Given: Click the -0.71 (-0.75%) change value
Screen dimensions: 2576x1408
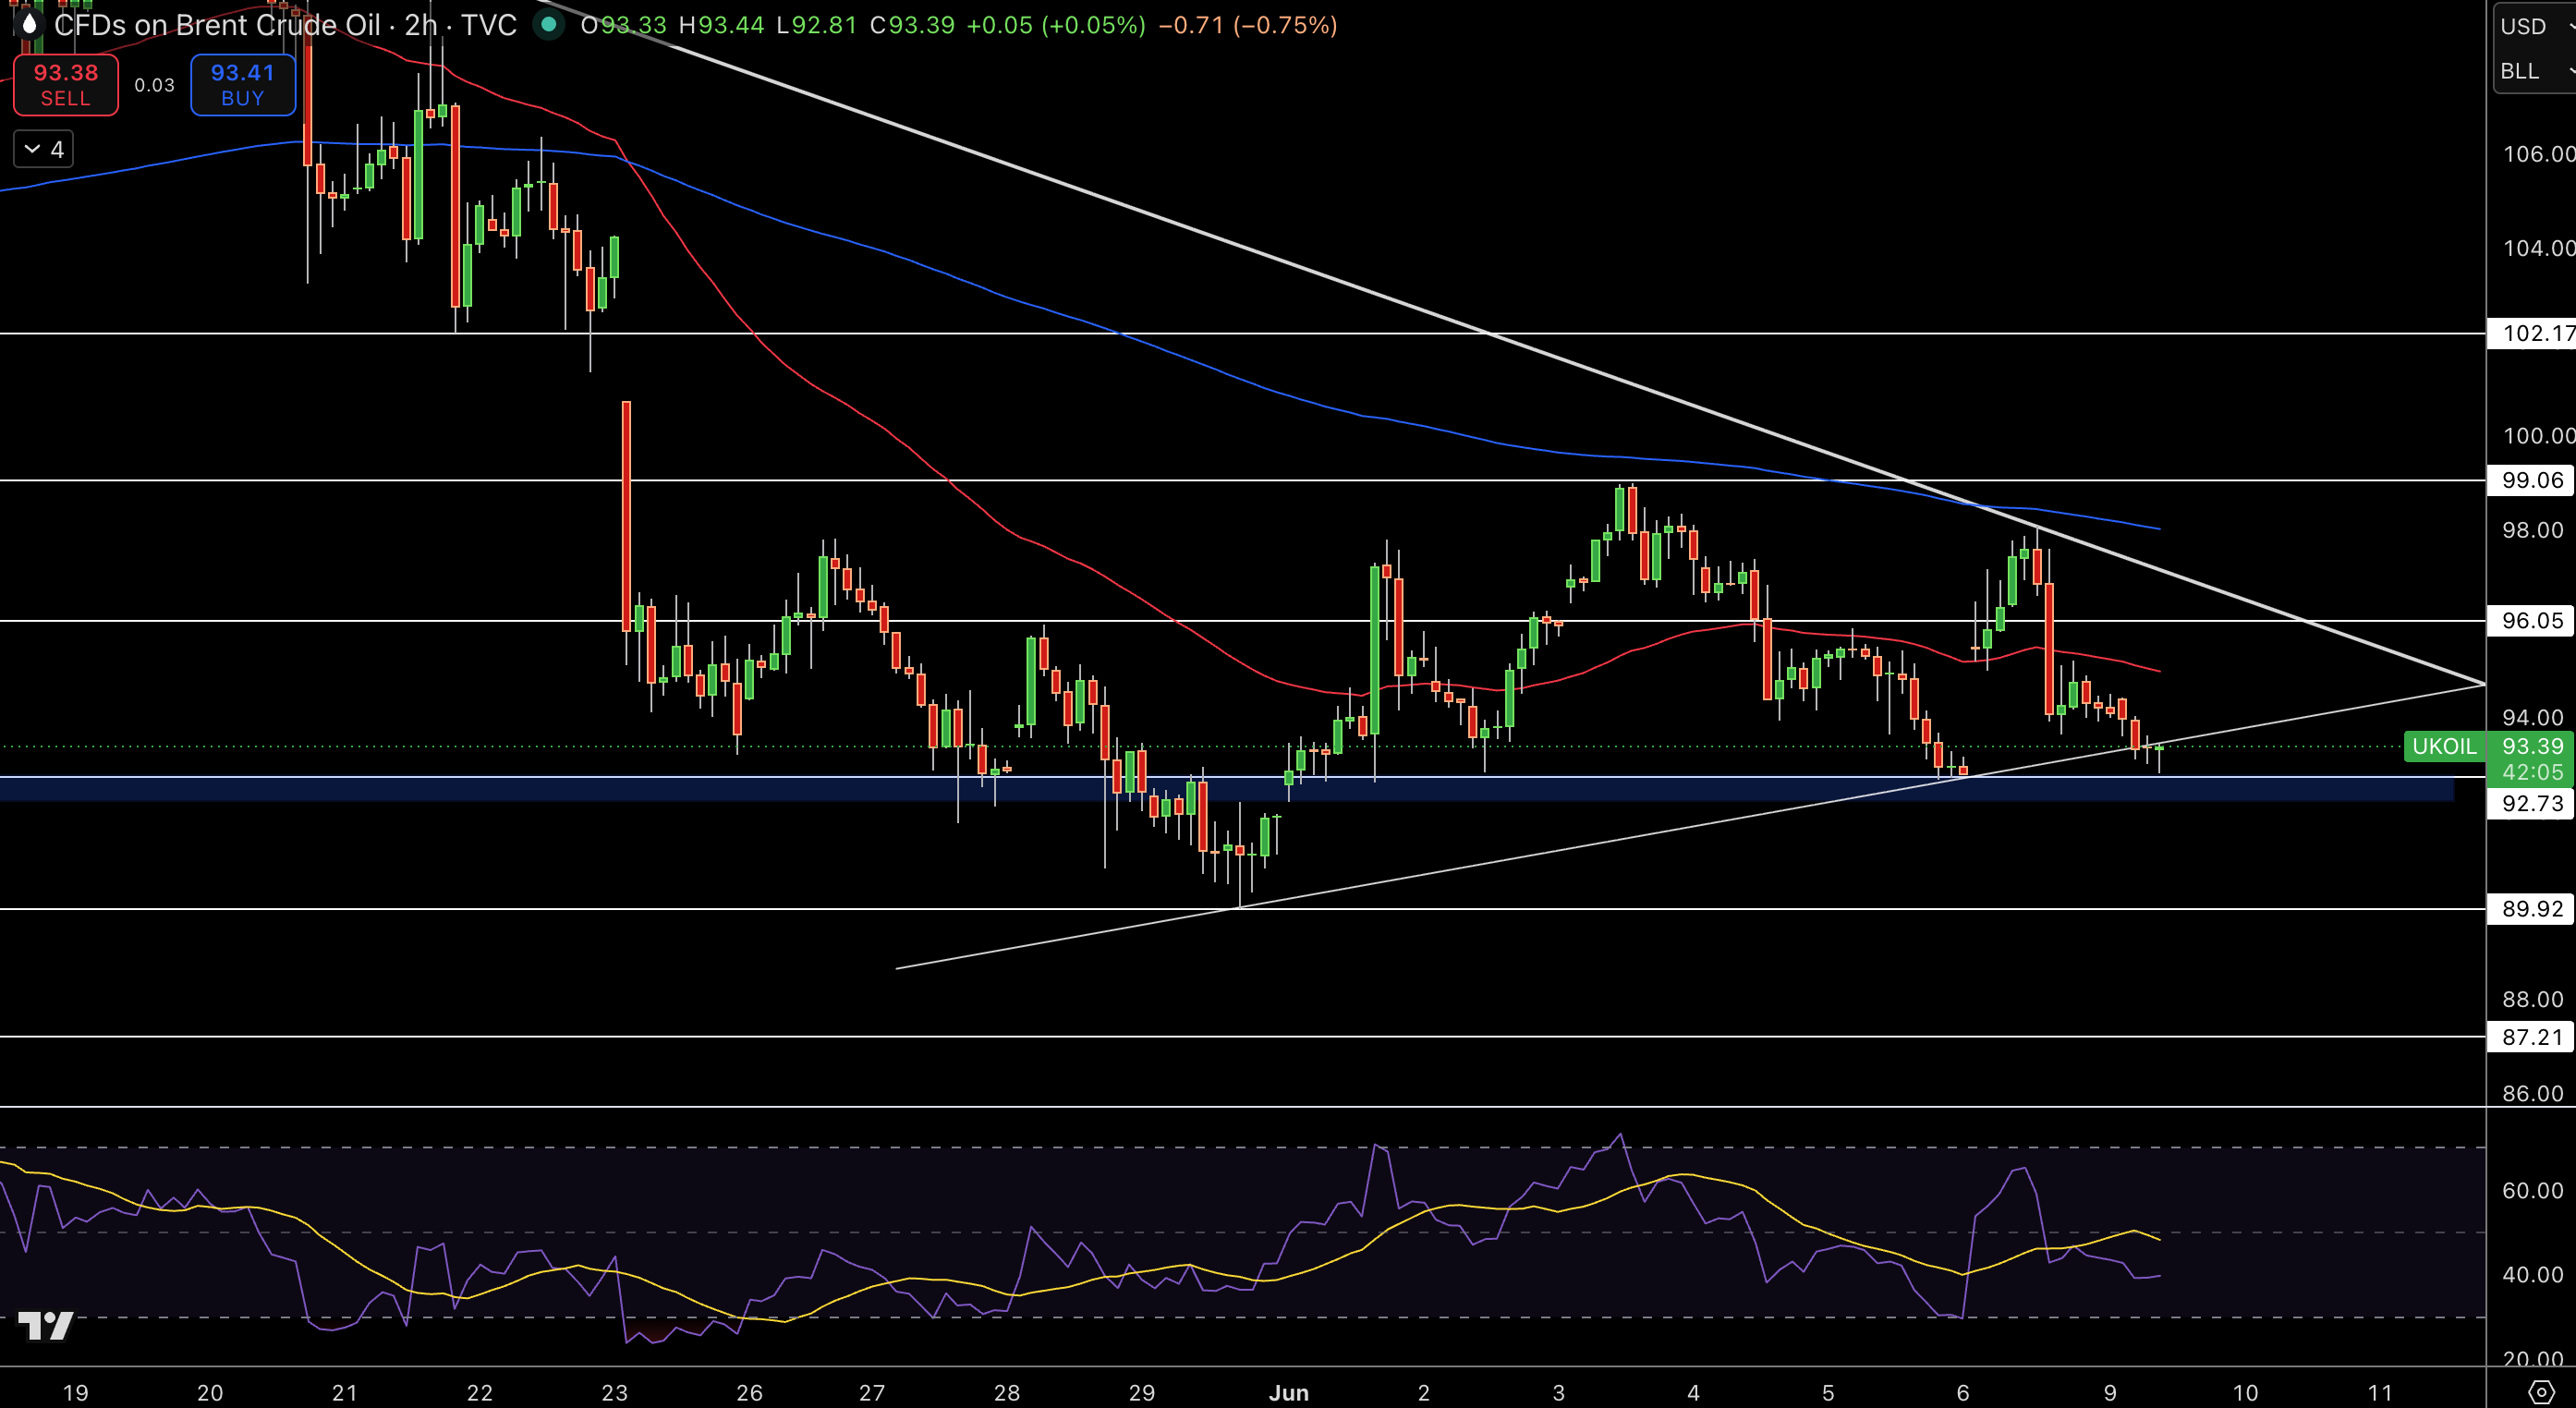Looking at the screenshot, I should pos(1247,25).
